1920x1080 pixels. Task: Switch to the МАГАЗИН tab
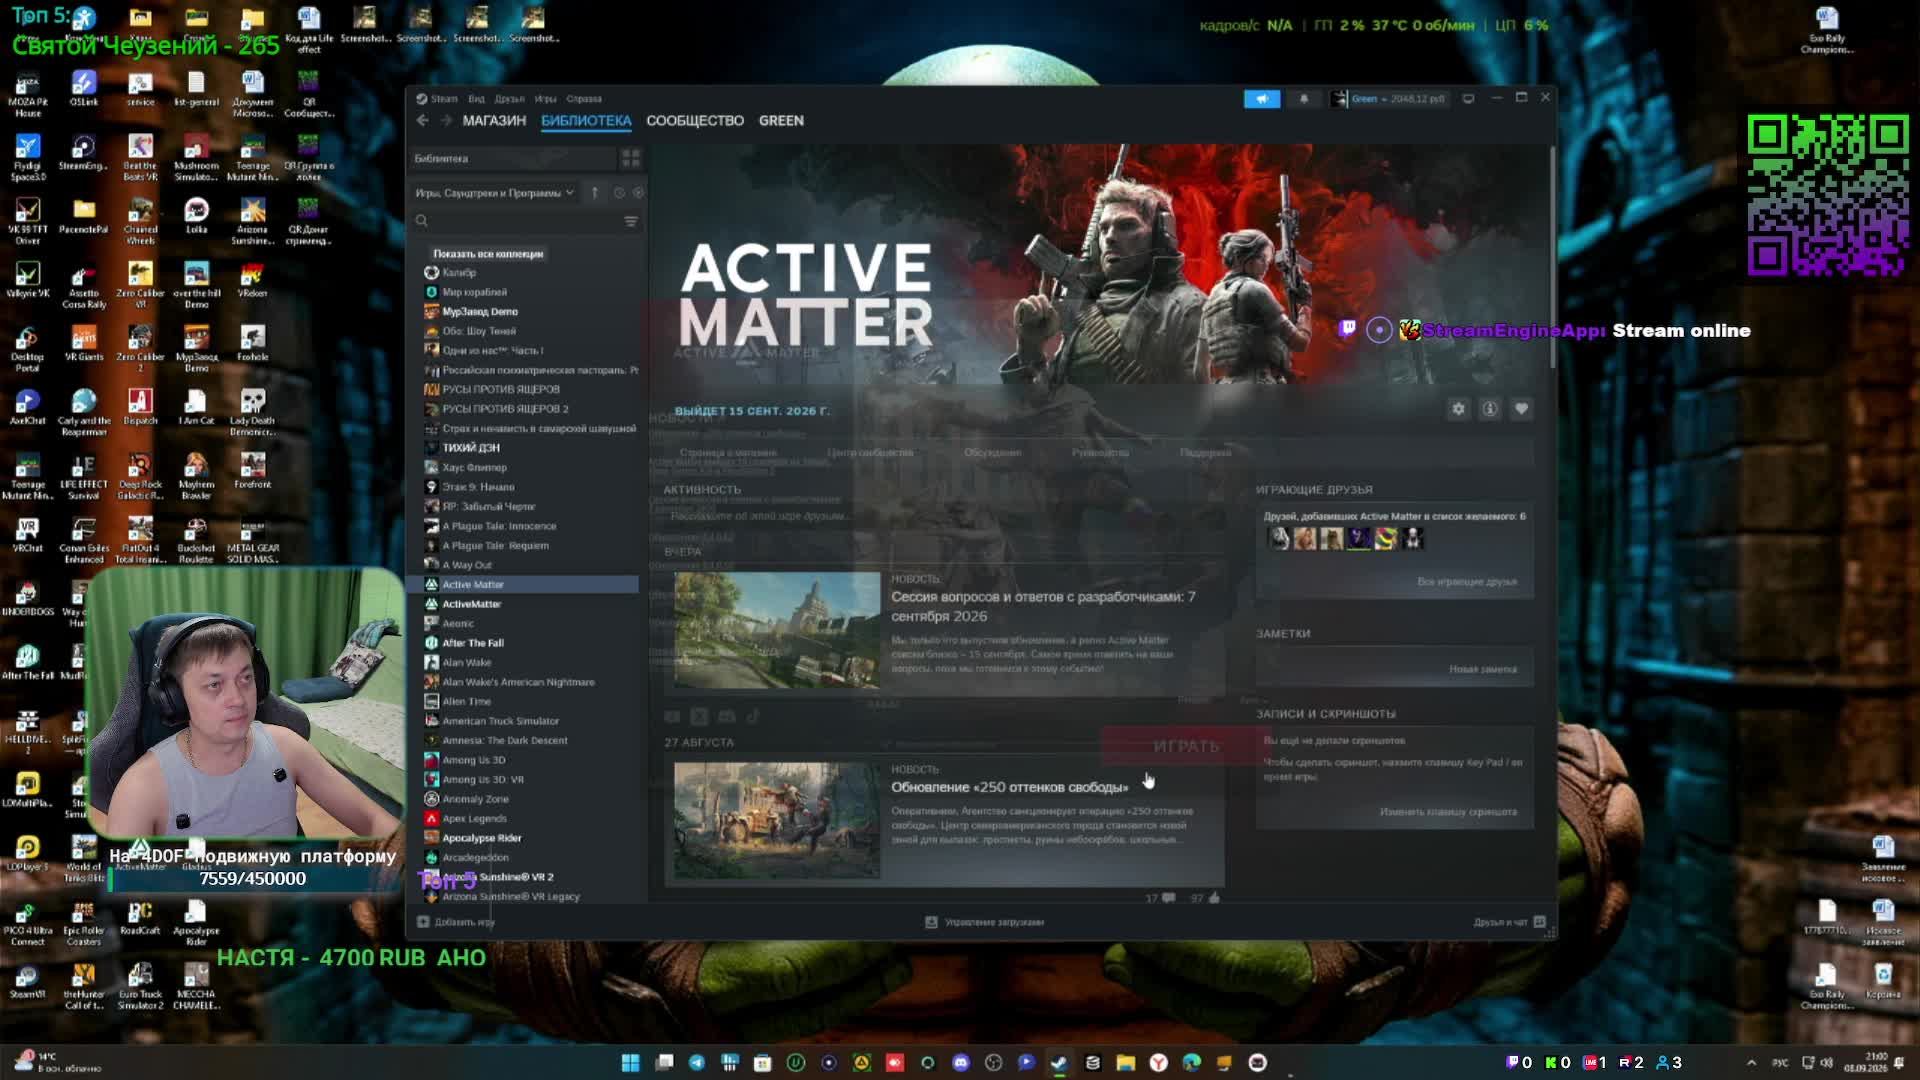point(494,120)
